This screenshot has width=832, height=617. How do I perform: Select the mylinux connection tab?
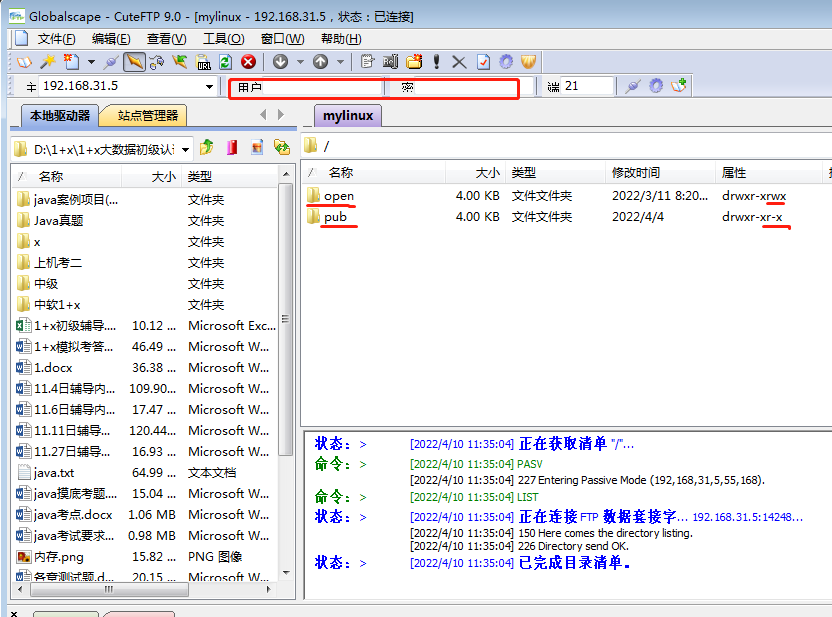tap(348, 116)
